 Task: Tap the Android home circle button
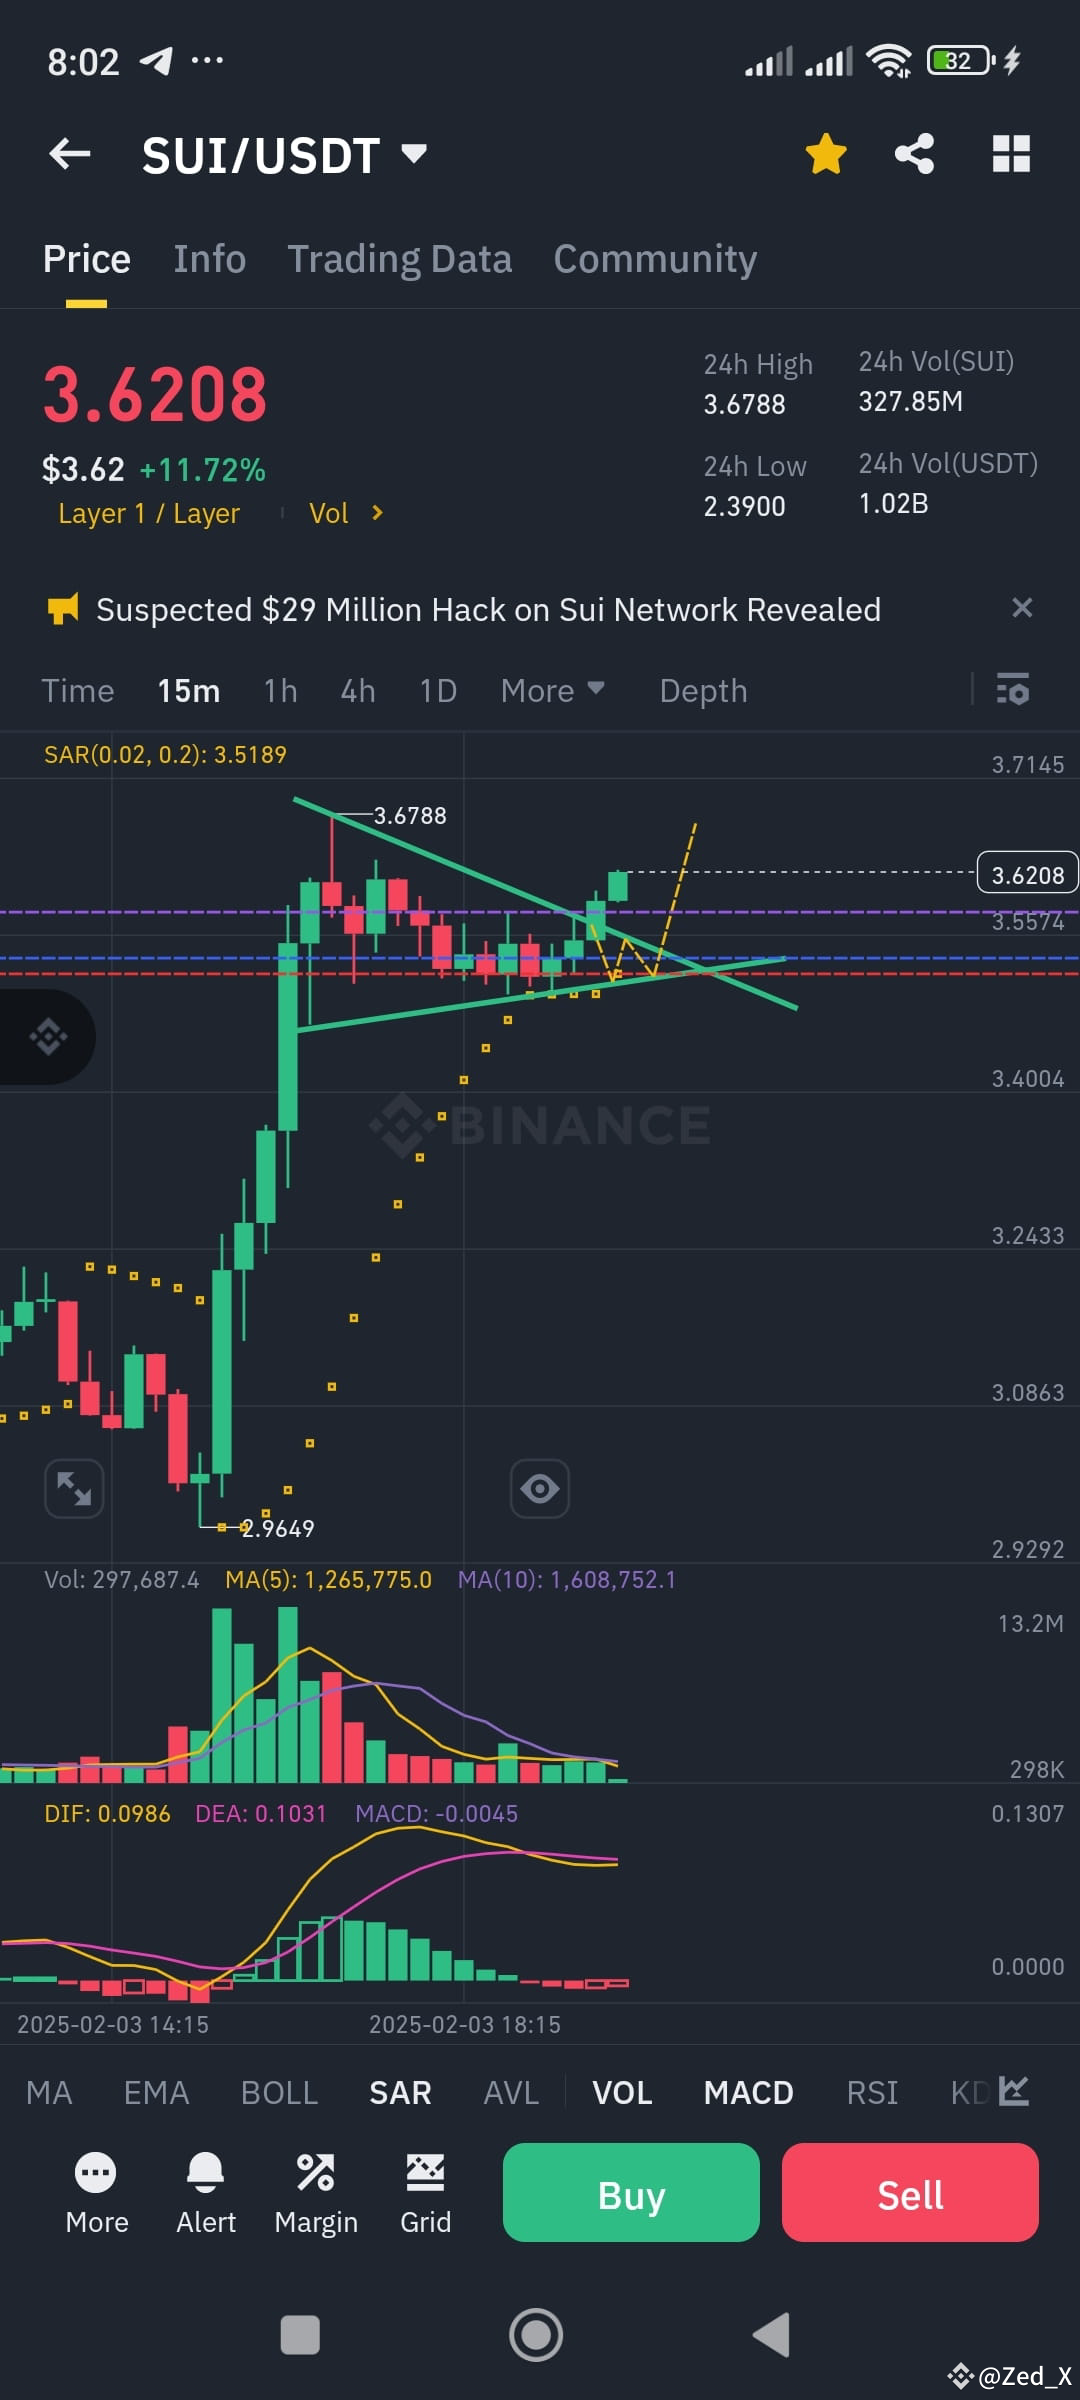(x=536, y=2335)
